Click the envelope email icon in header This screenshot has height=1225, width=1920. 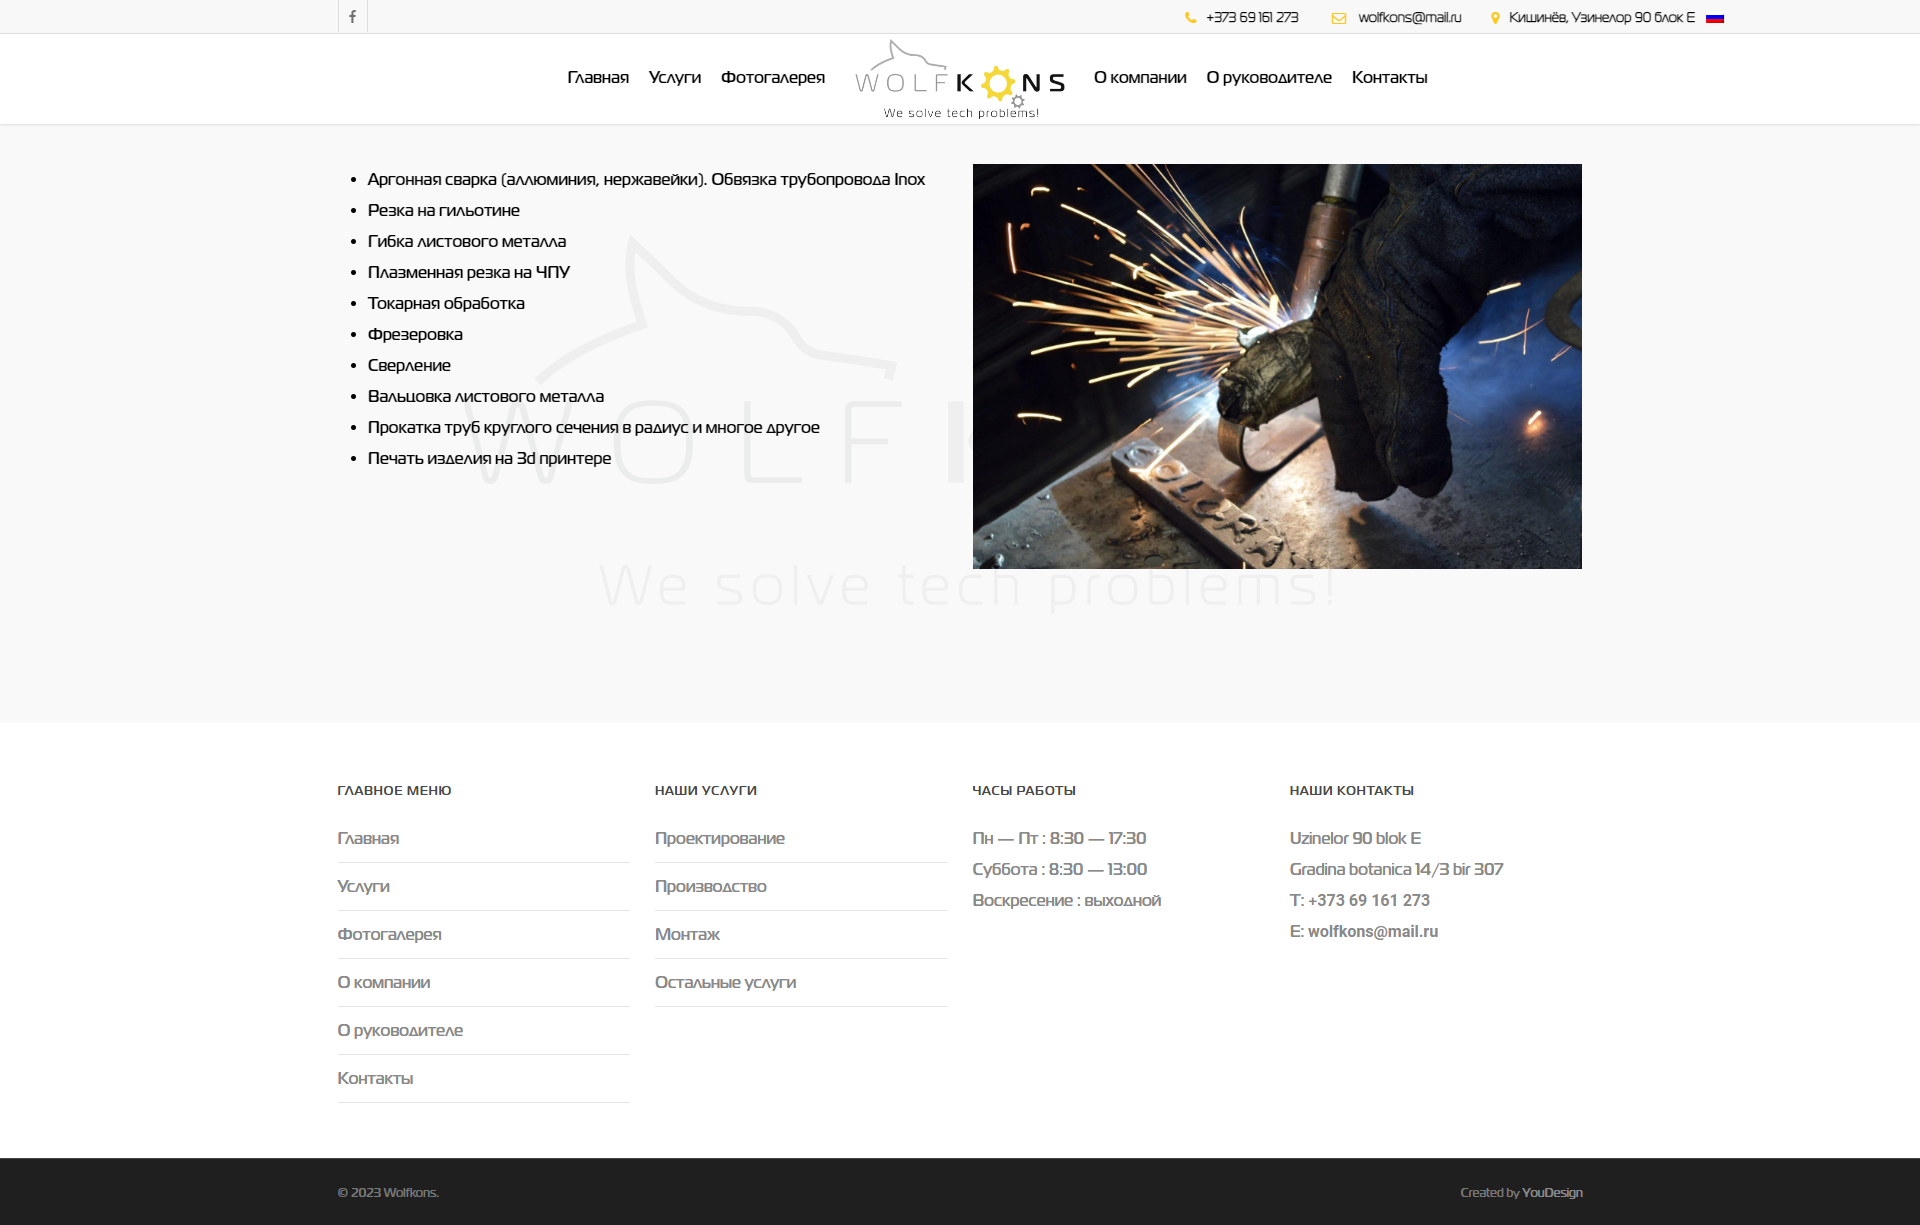[1338, 18]
